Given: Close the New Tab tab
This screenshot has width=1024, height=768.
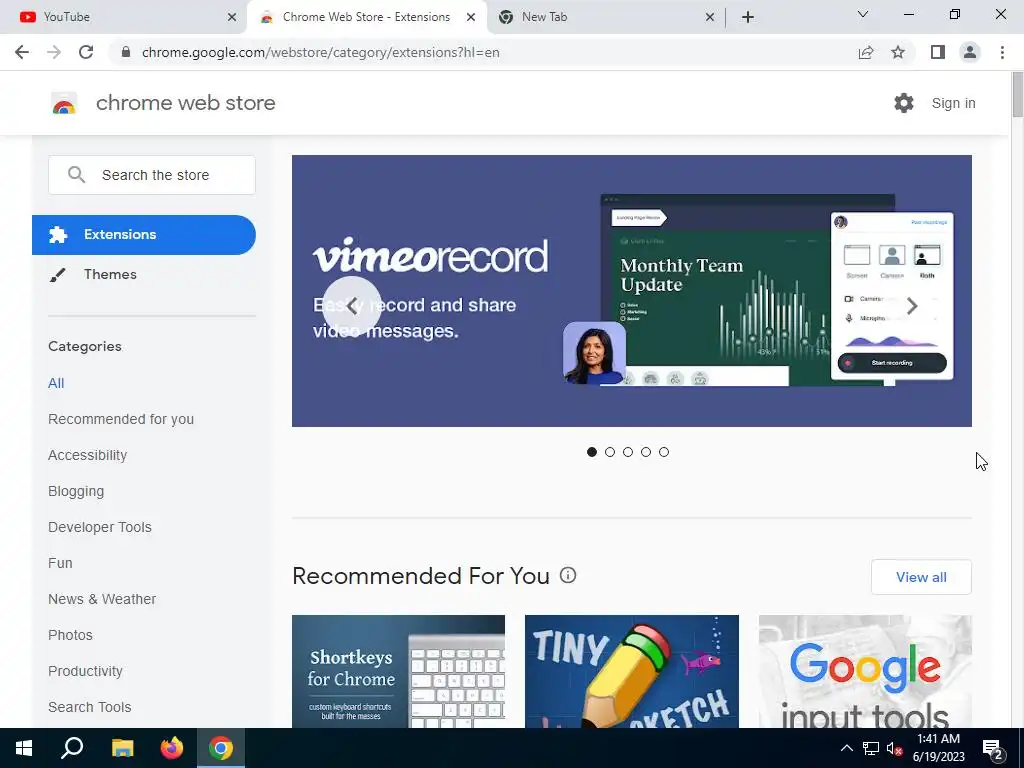Looking at the screenshot, I should click(710, 17).
